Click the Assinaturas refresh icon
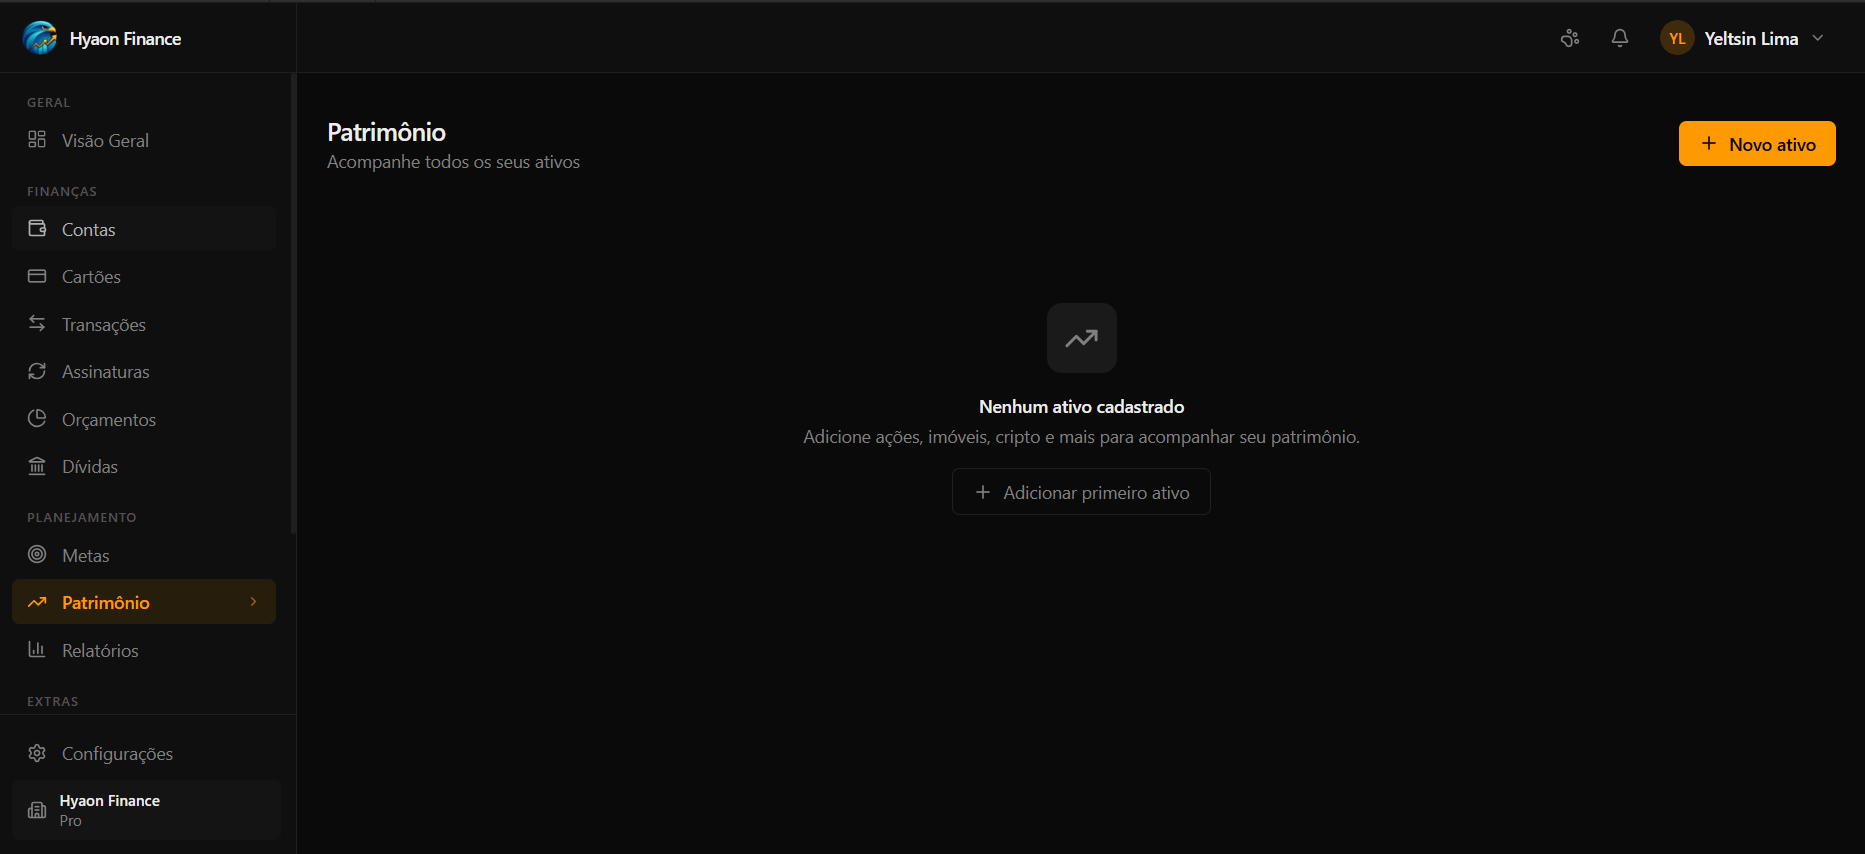Screen dimensions: 1865x854 tap(37, 371)
